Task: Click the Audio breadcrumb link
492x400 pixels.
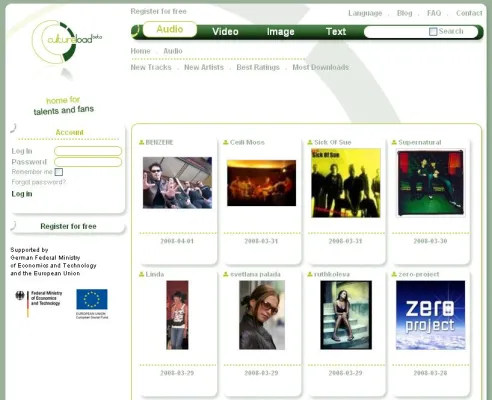Action: 173,51
